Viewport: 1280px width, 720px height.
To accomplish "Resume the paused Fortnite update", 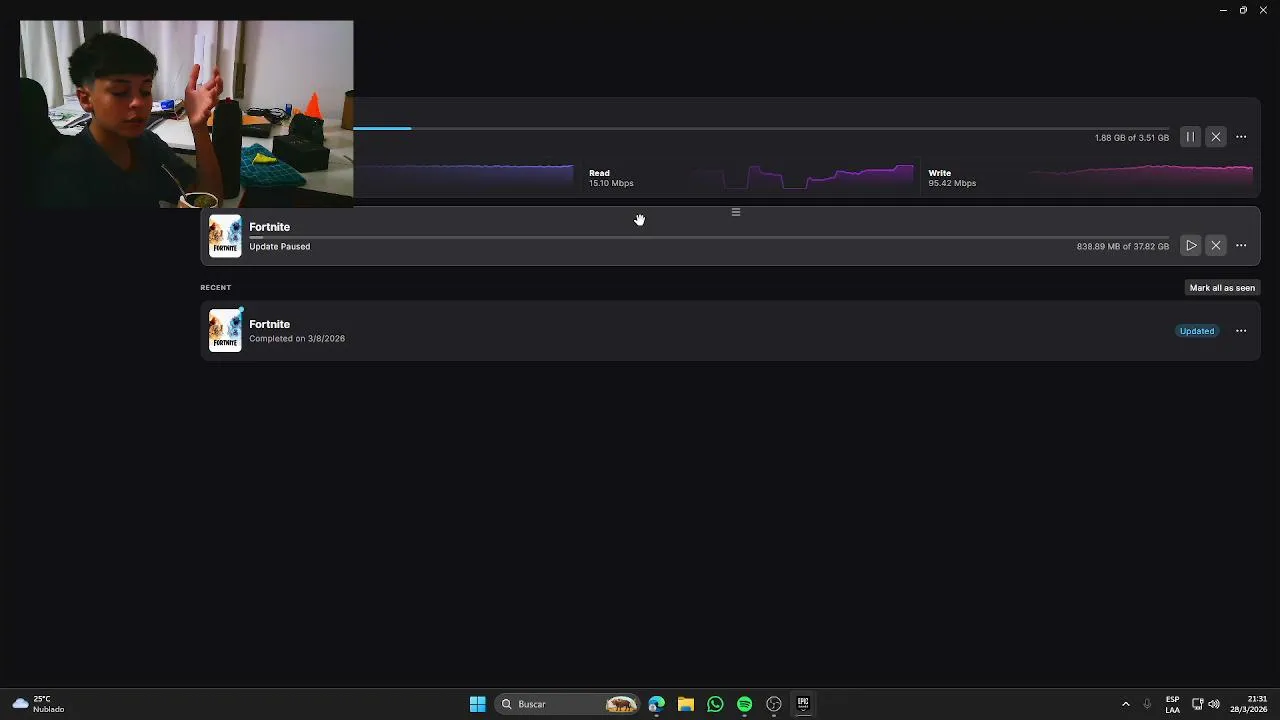I will click(x=1191, y=246).
